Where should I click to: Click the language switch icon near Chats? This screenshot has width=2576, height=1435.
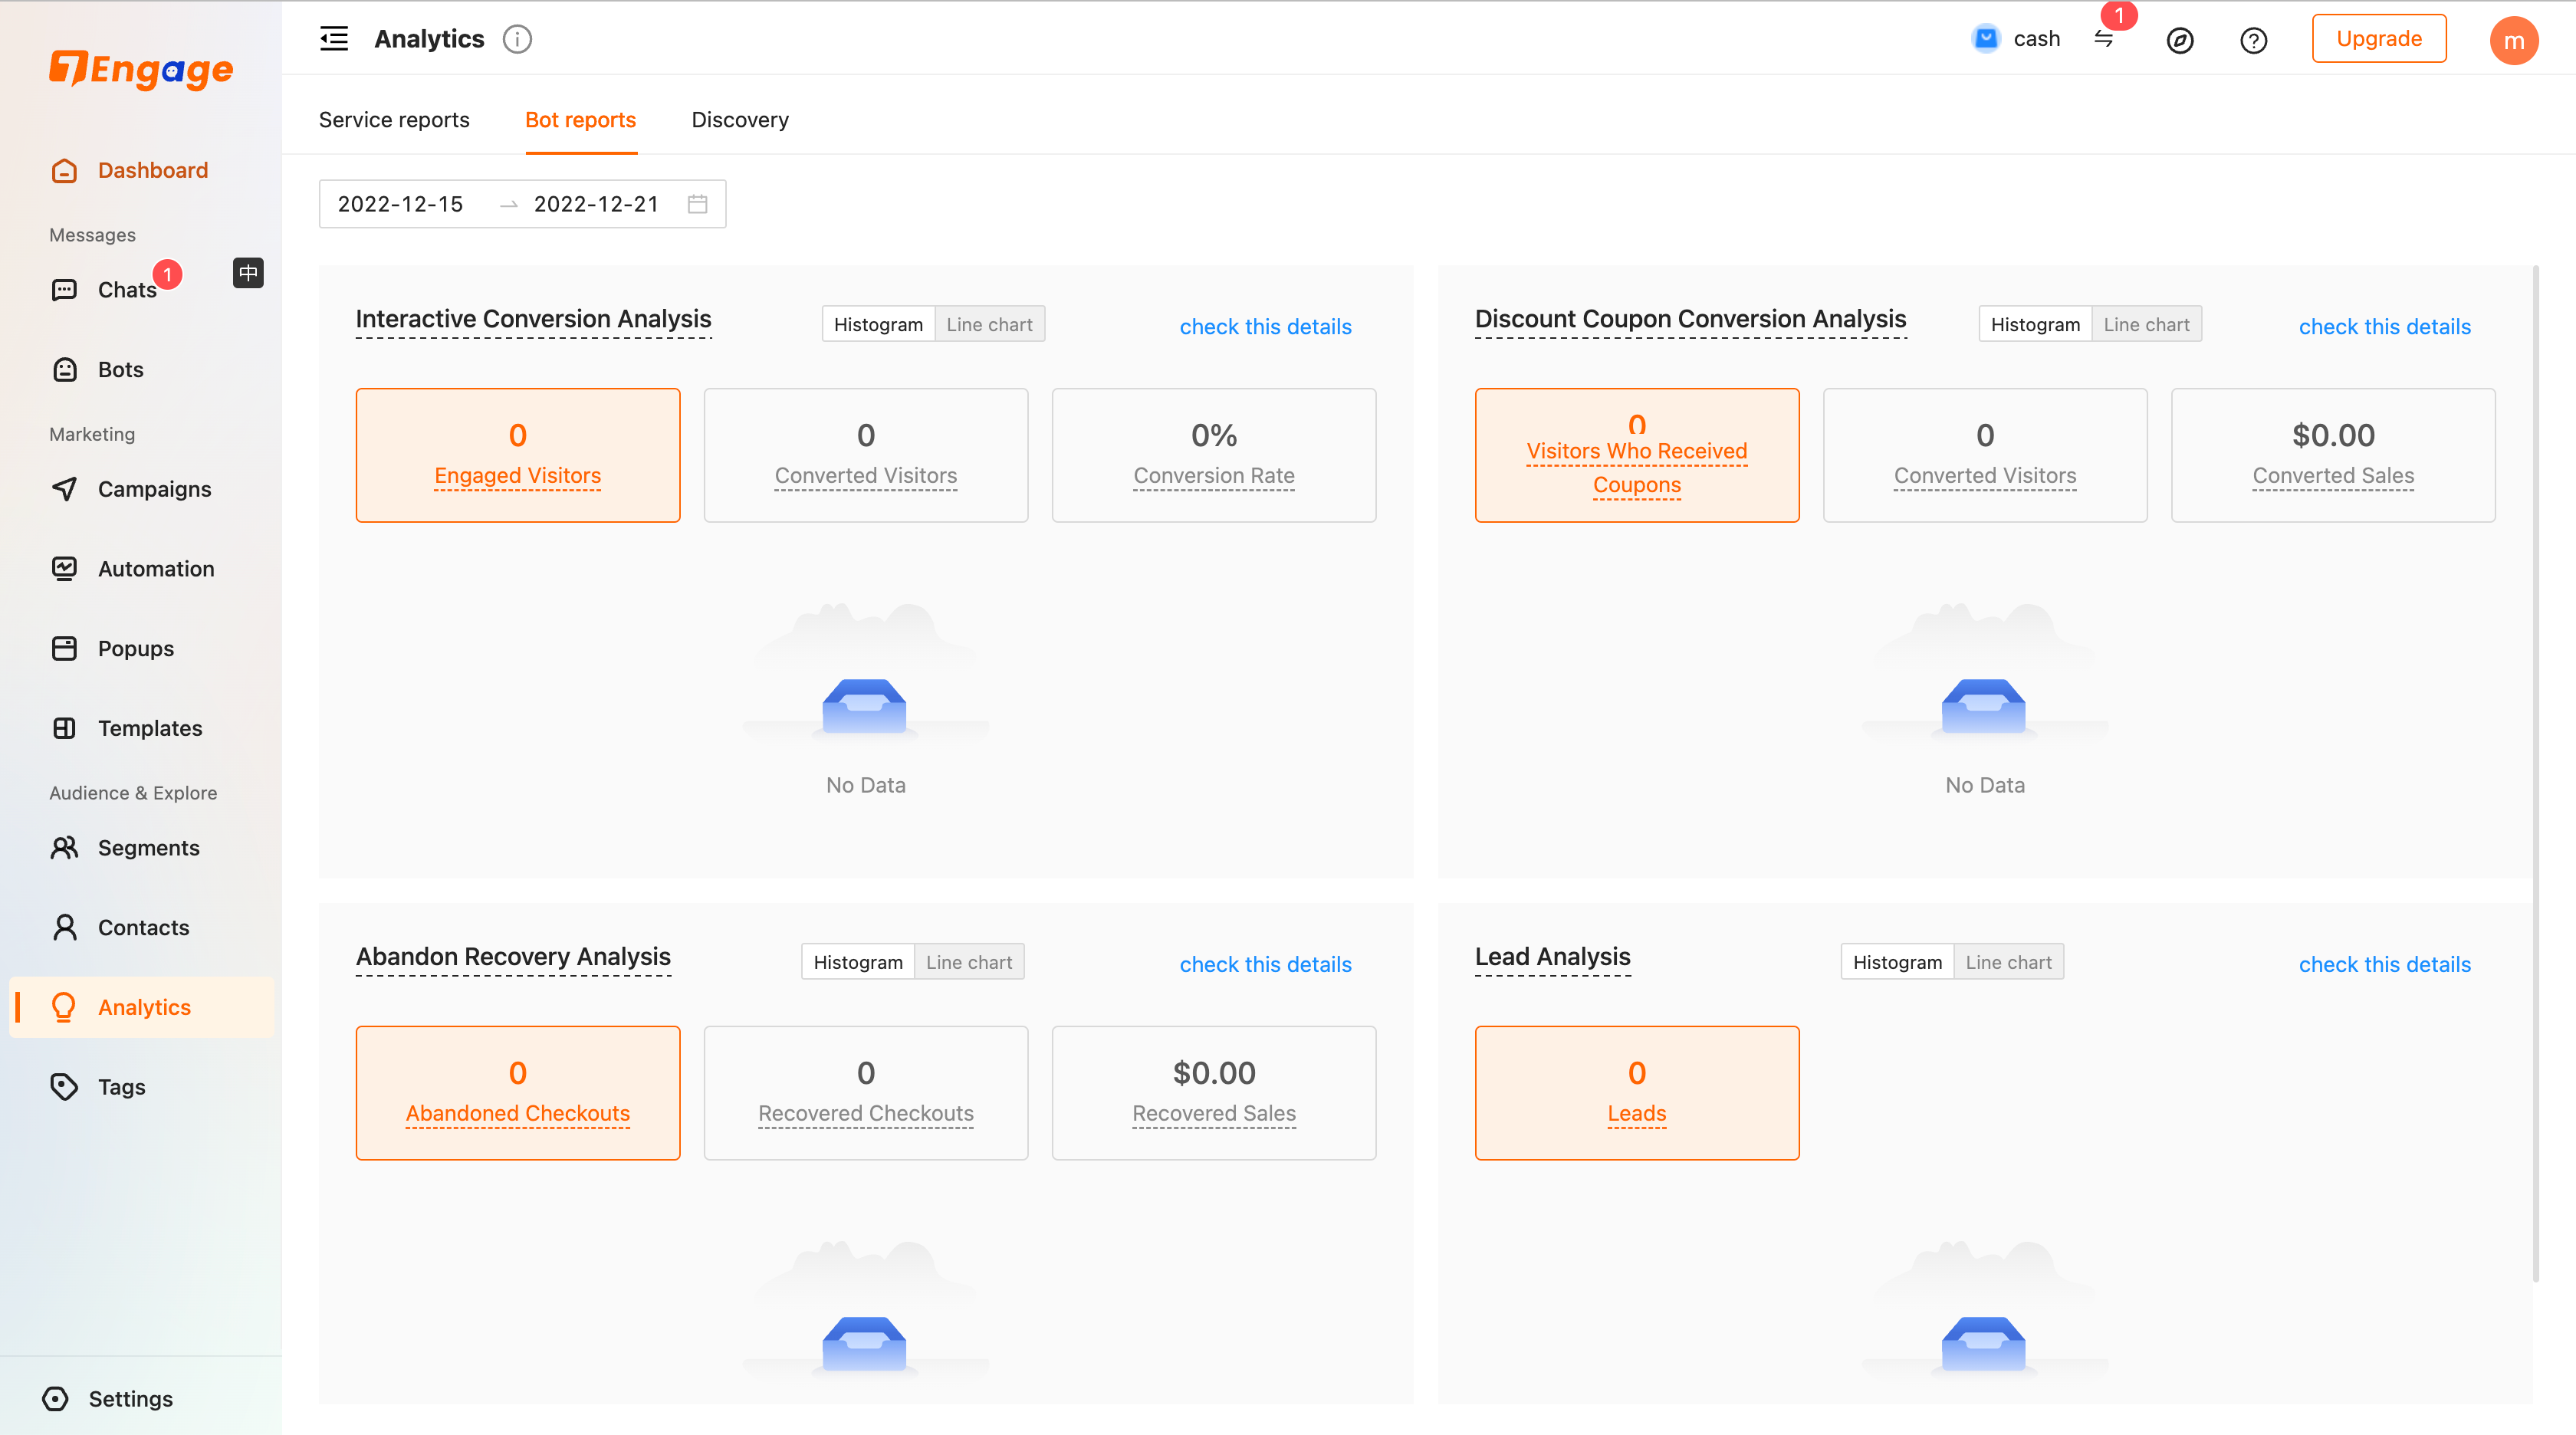(248, 272)
